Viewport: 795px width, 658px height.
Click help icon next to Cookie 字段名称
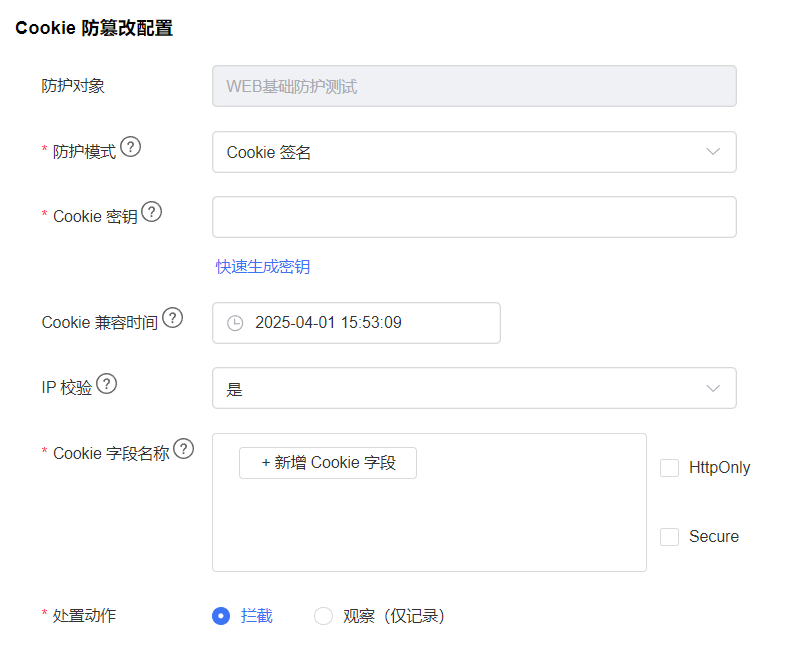184,449
